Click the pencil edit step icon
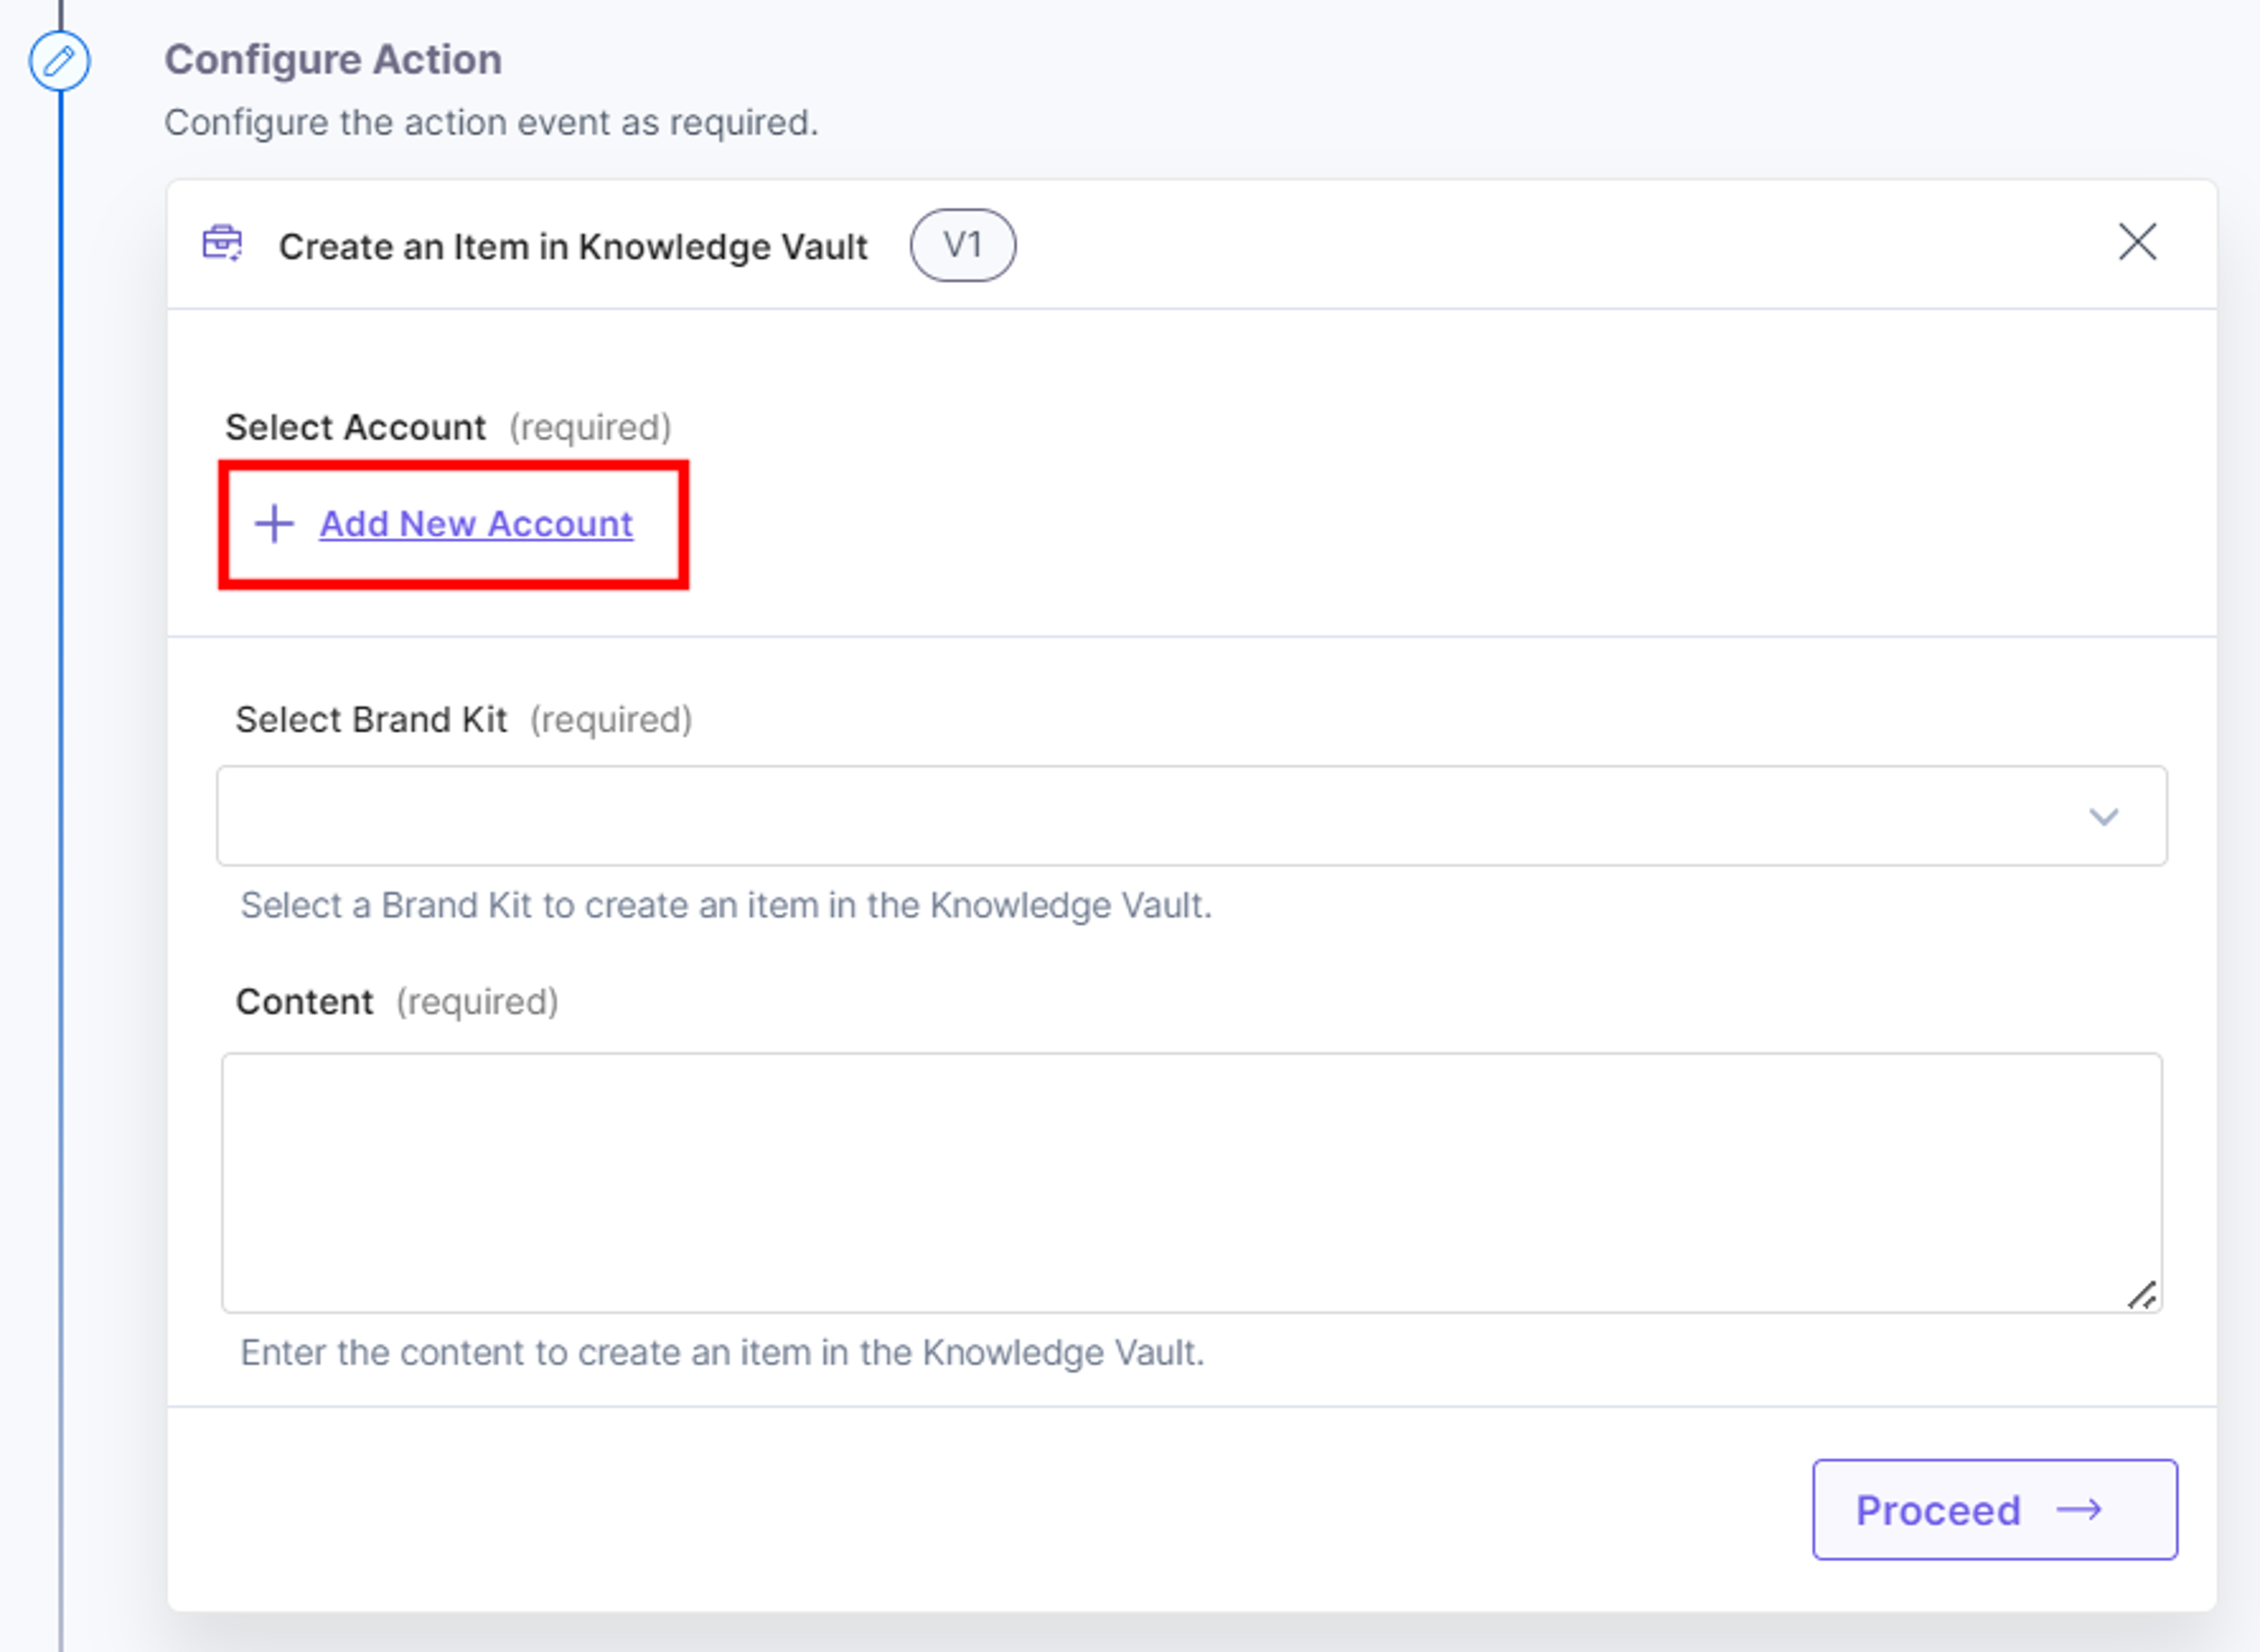 (59, 61)
